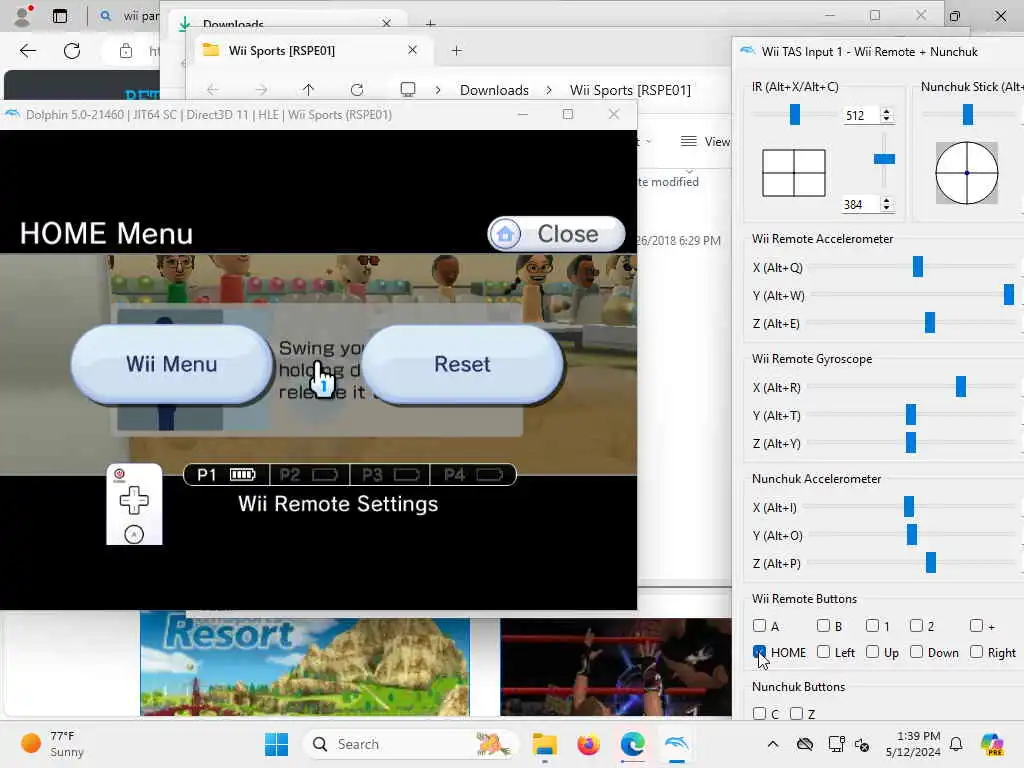1024x768 pixels.
Task: Click the Nunchuk Stick circular pad
Action: point(967,172)
